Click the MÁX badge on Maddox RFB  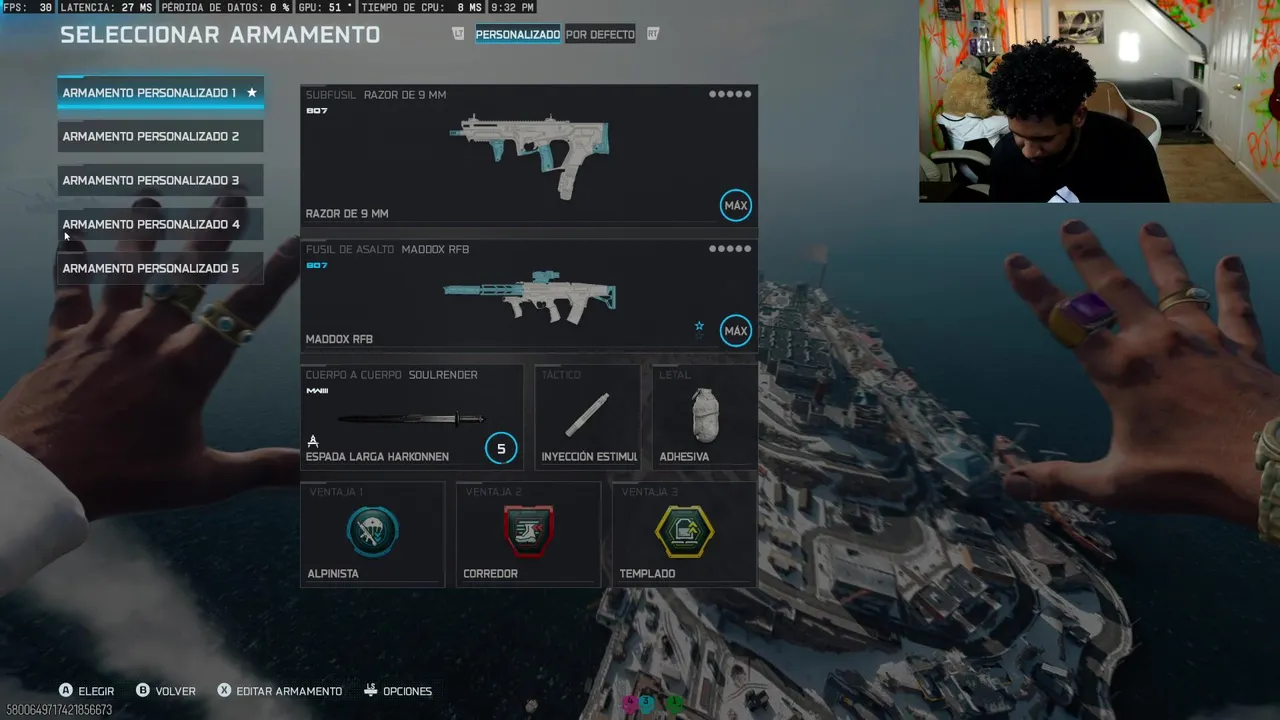click(x=735, y=331)
